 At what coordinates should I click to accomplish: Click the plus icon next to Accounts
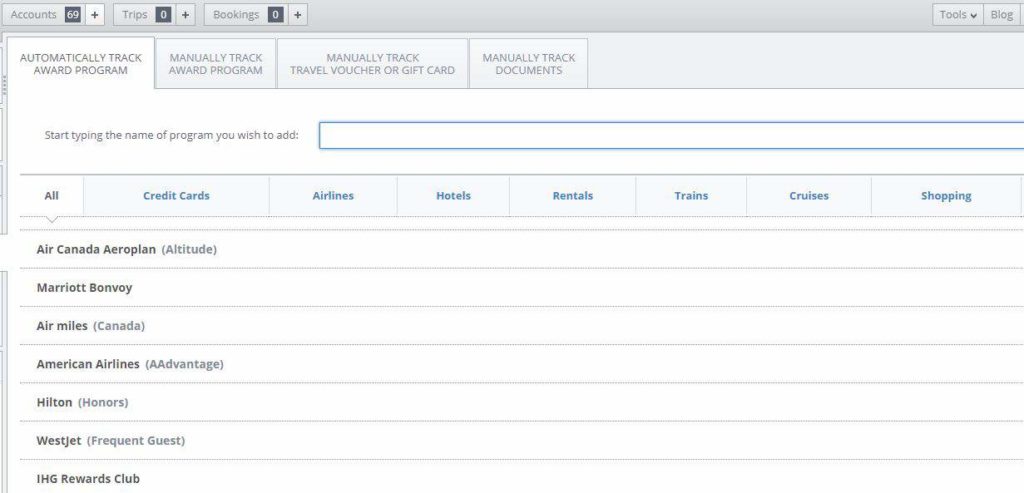point(94,15)
